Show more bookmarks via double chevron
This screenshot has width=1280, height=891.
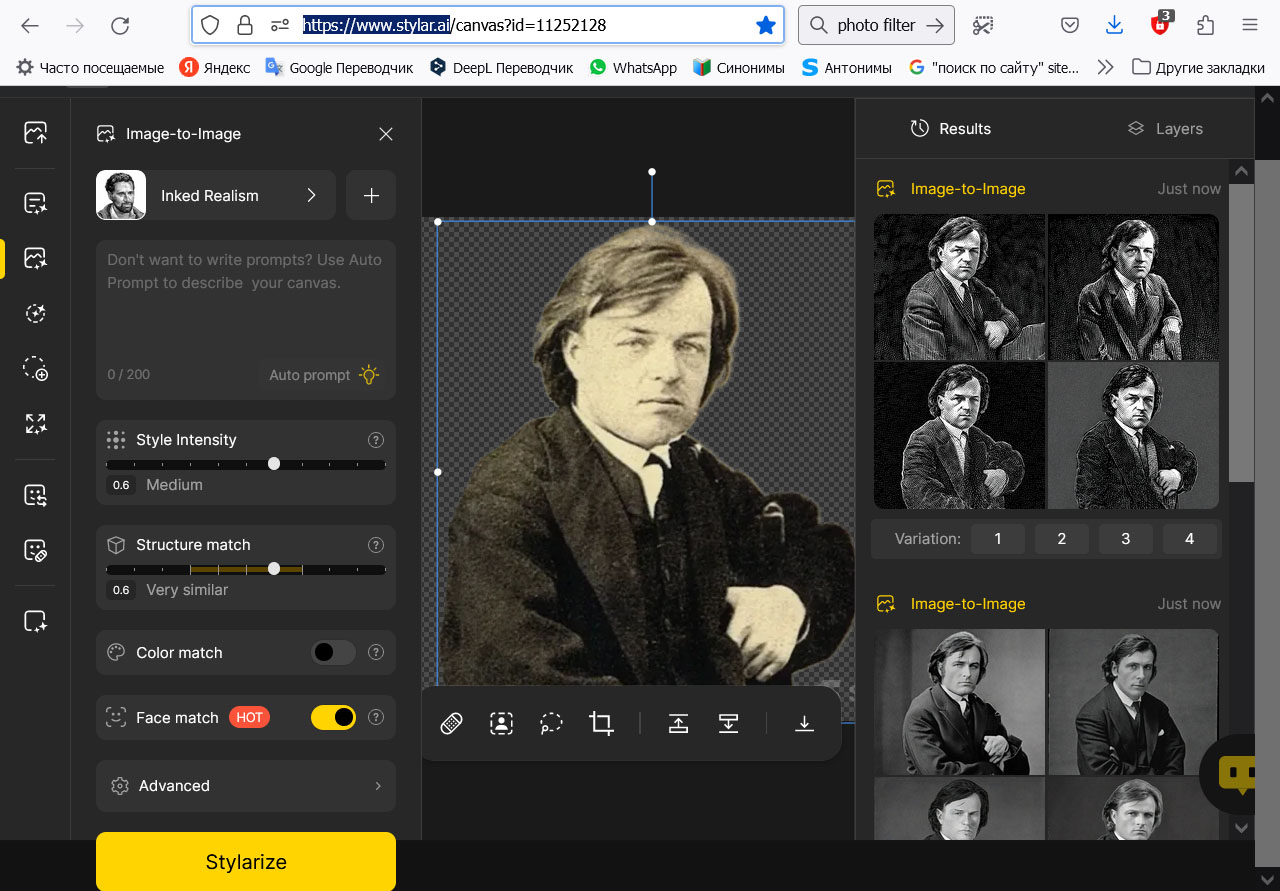(x=1105, y=67)
